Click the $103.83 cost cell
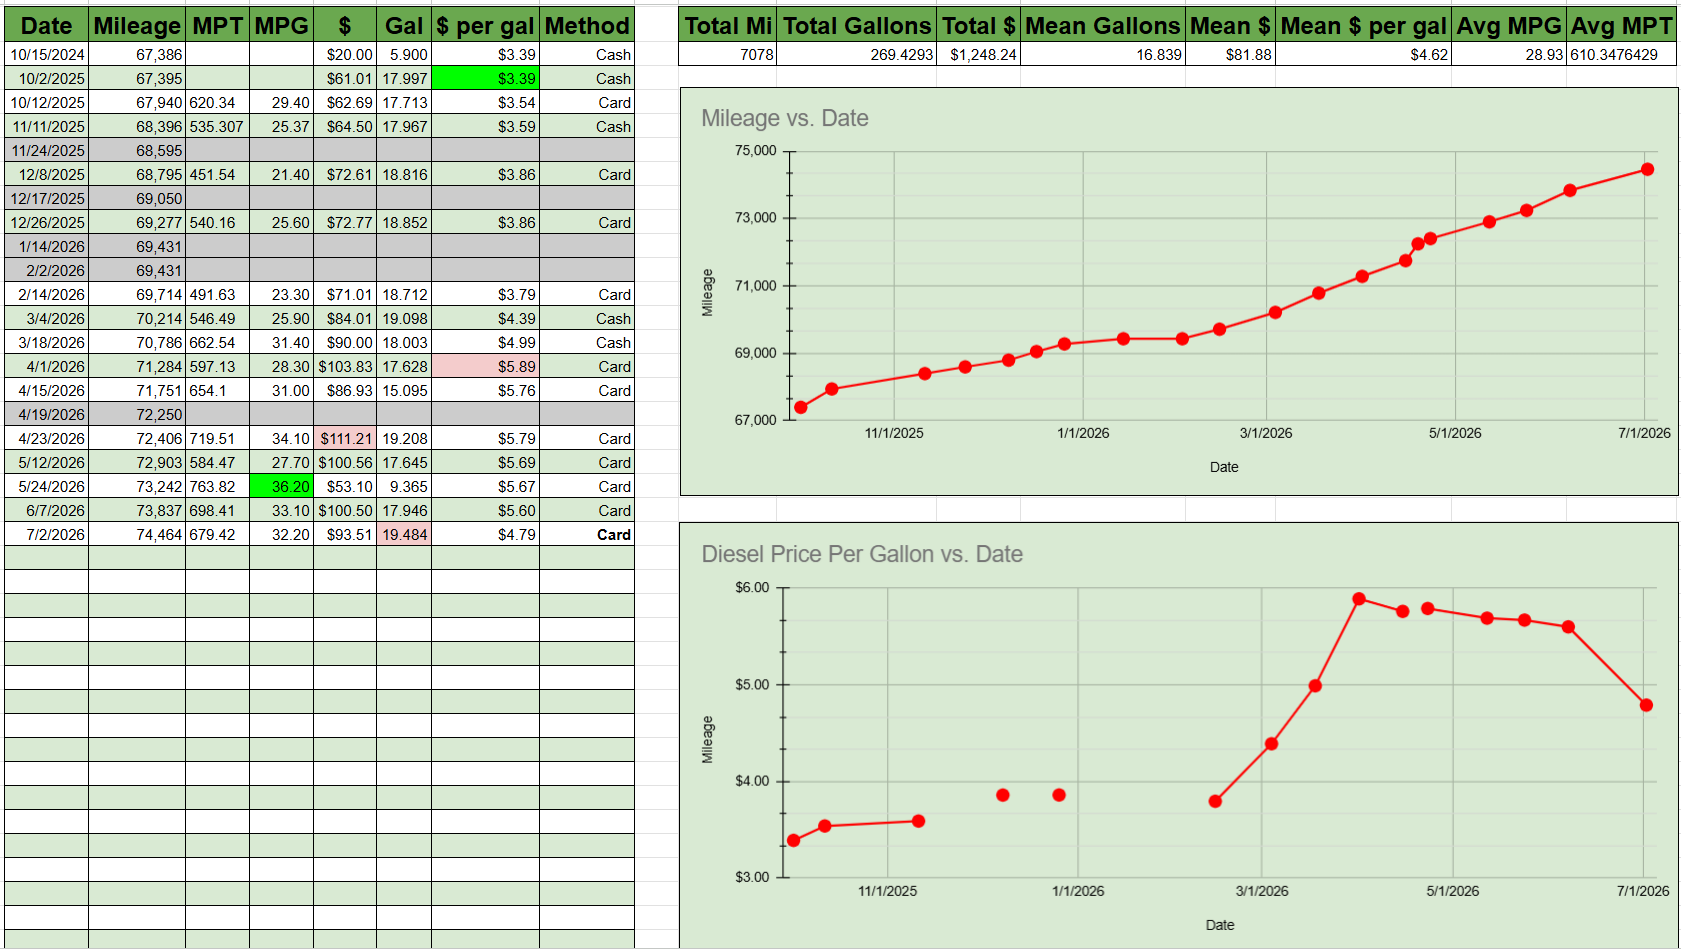1681x949 pixels. [x=345, y=366]
